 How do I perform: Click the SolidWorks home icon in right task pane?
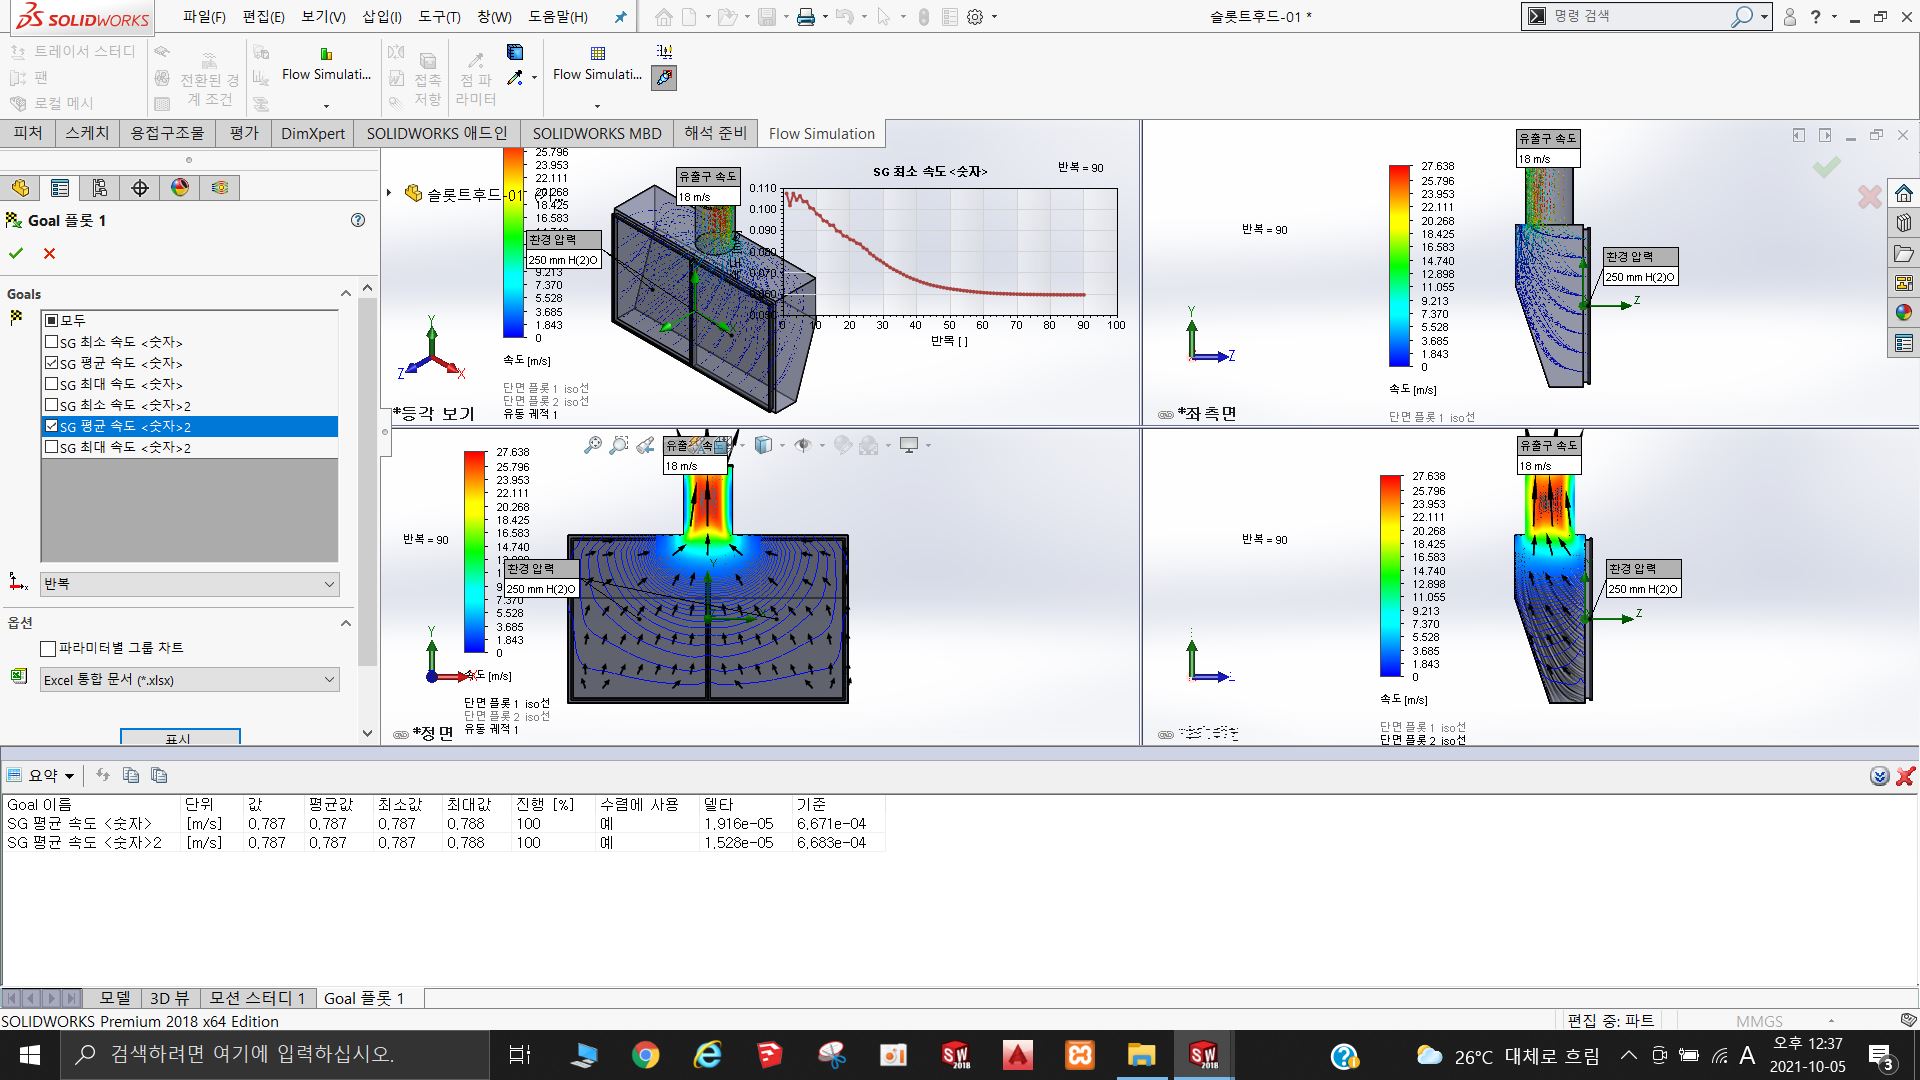[1904, 193]
